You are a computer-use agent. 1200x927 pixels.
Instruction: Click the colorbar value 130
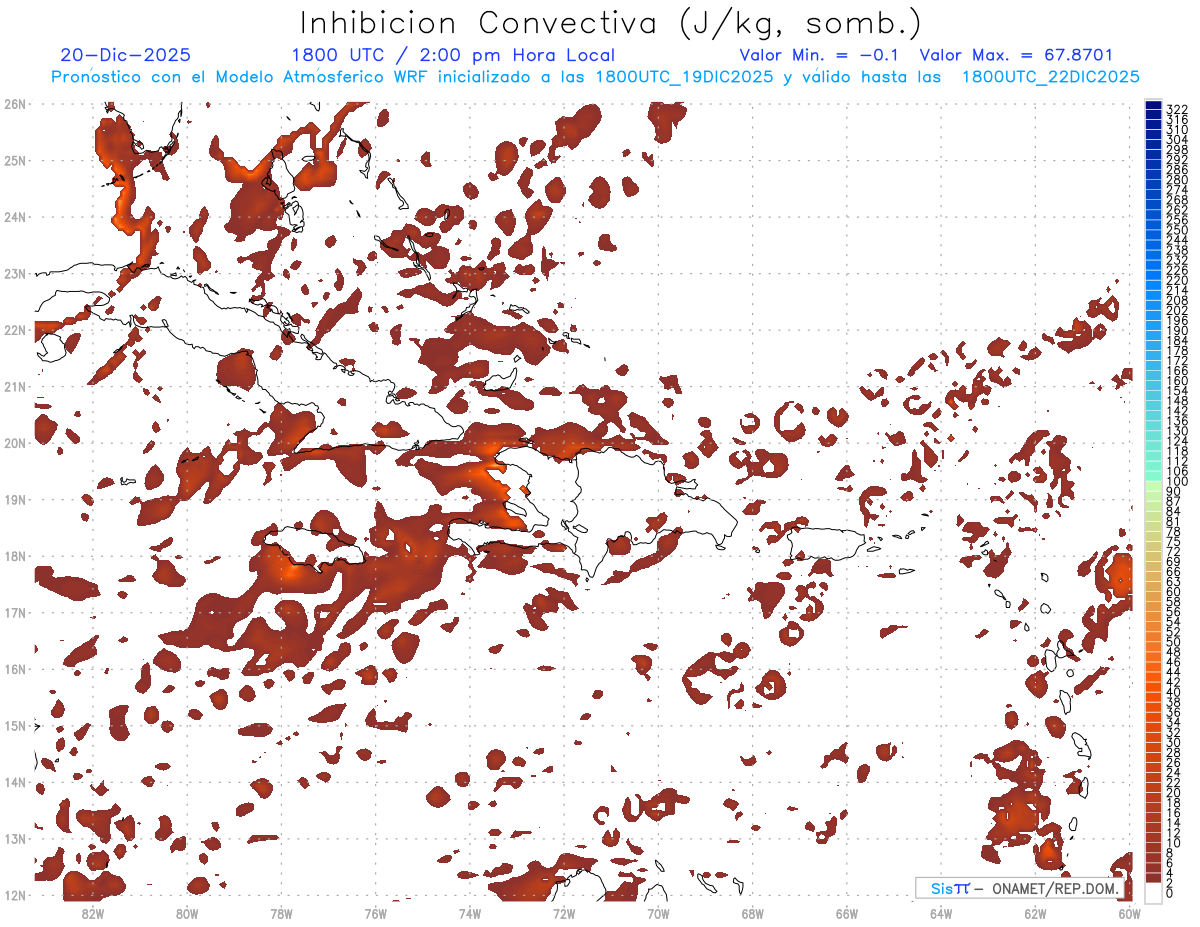1177,431
